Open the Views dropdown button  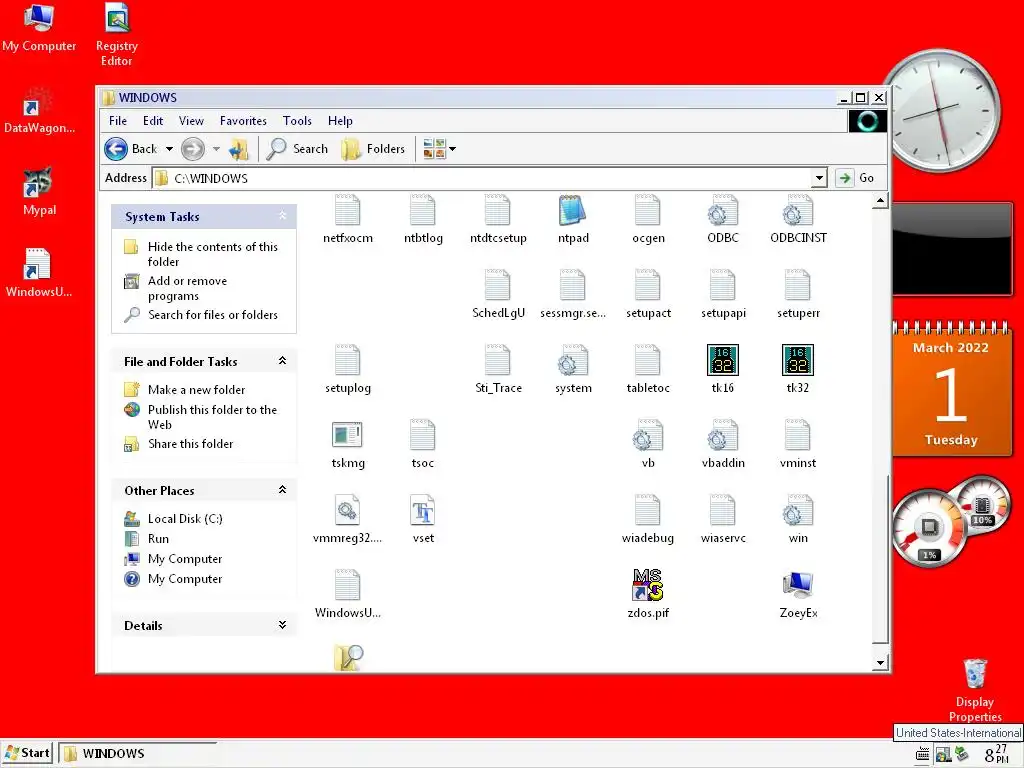click(439, 150)
